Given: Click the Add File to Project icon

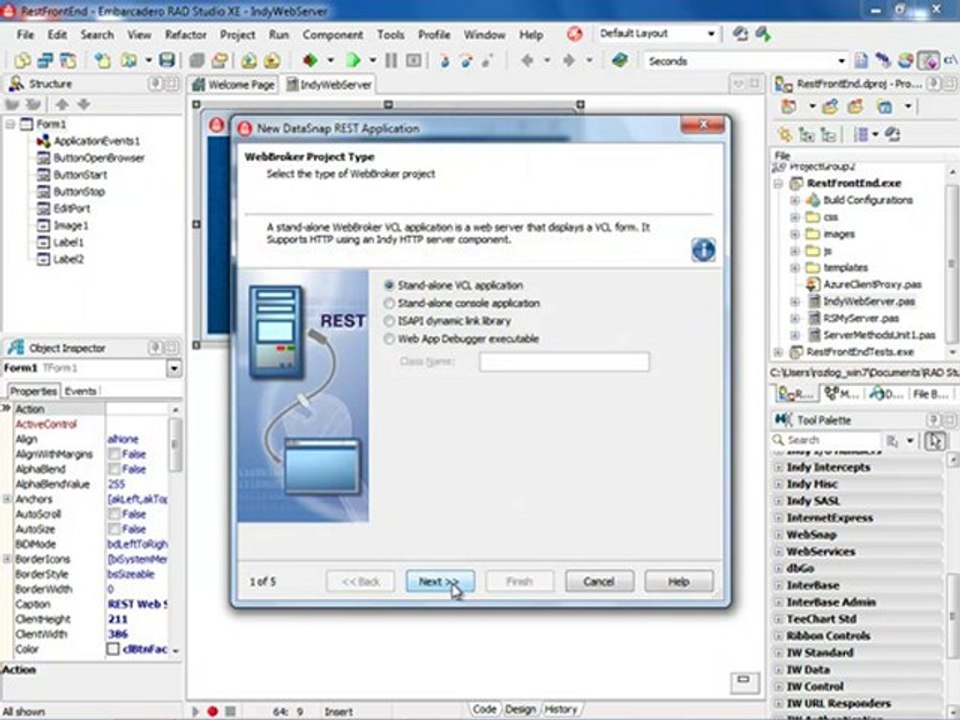Looking at the screenshot, I should coord(249,61).
